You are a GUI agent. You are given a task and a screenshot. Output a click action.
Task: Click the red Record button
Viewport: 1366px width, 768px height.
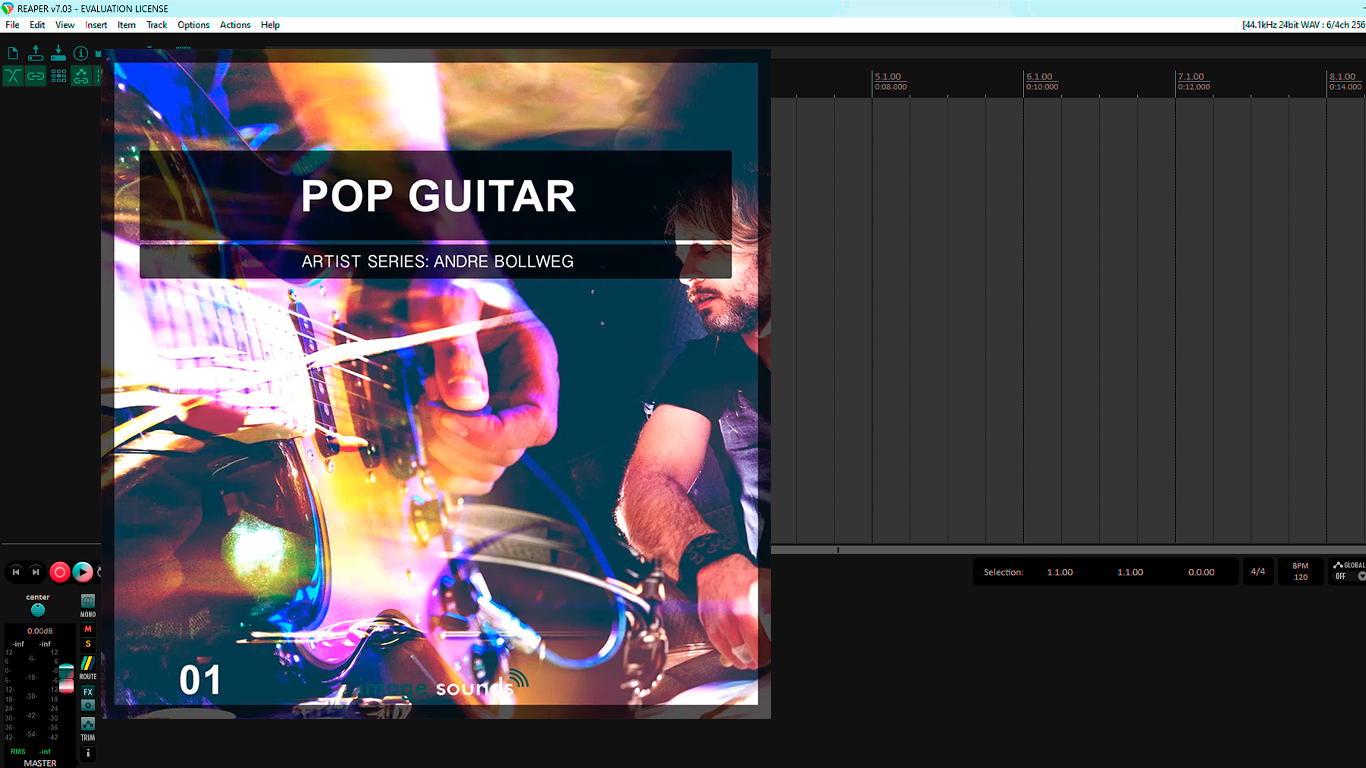(x=60, y=572)
